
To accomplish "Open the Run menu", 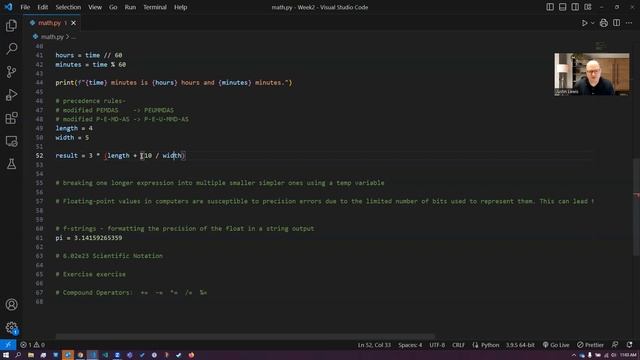I will [130, 7].
